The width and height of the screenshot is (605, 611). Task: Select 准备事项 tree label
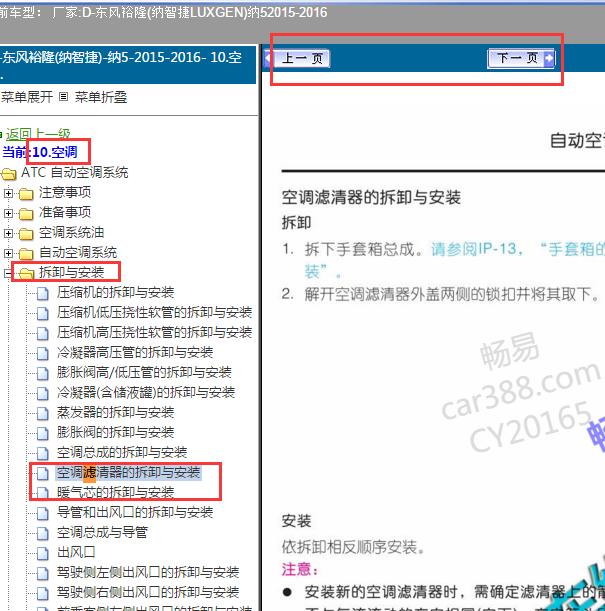tap(65, 212)
